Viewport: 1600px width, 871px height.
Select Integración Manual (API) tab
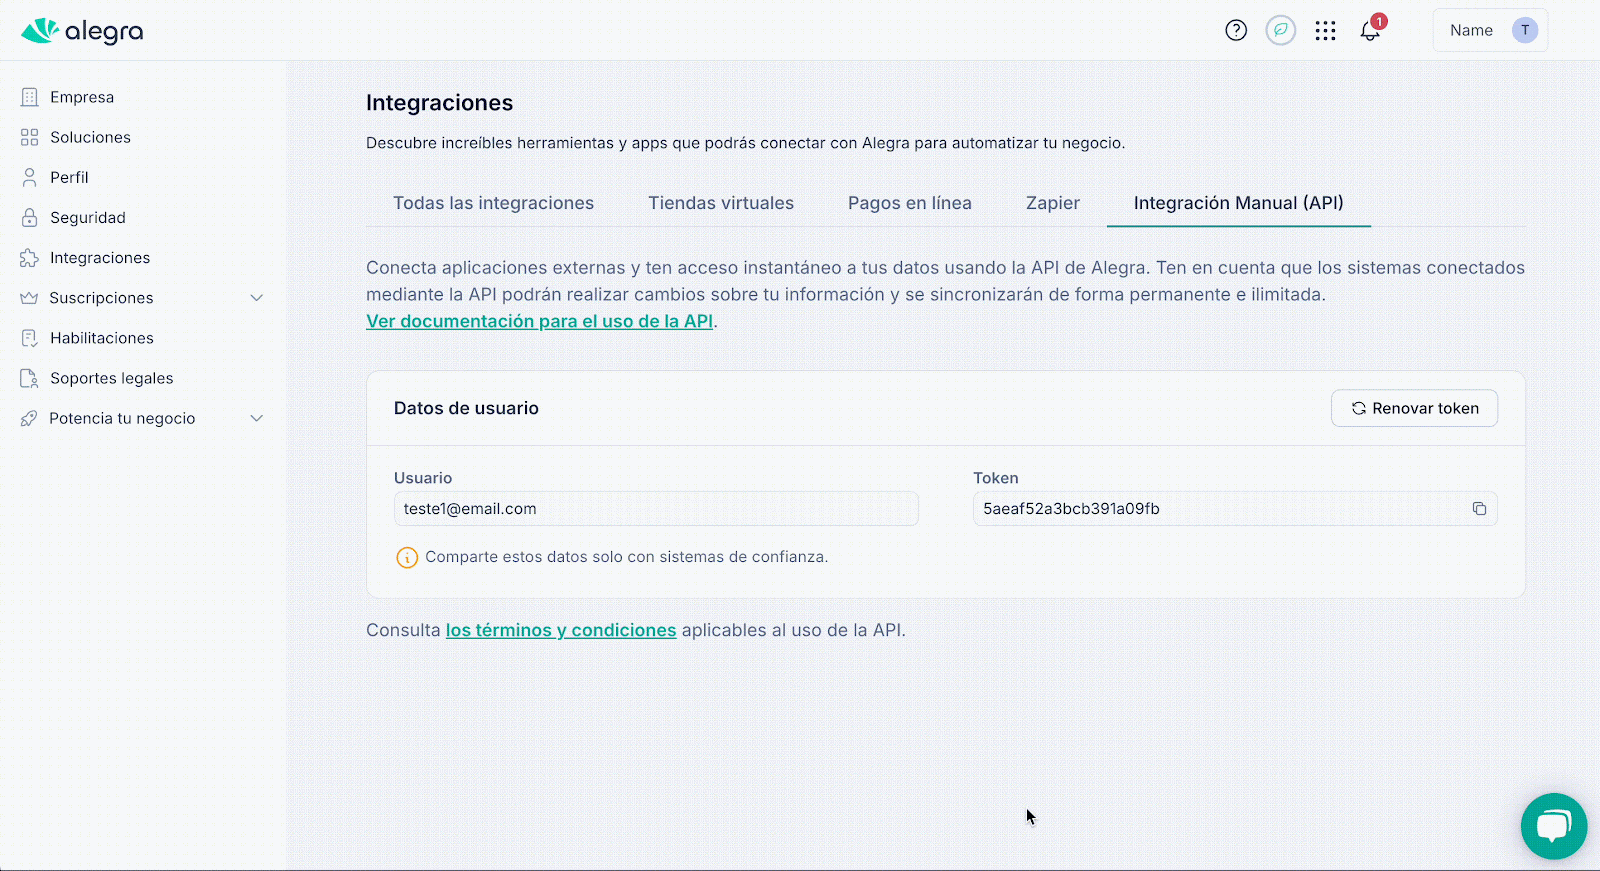click(1239, 203)
